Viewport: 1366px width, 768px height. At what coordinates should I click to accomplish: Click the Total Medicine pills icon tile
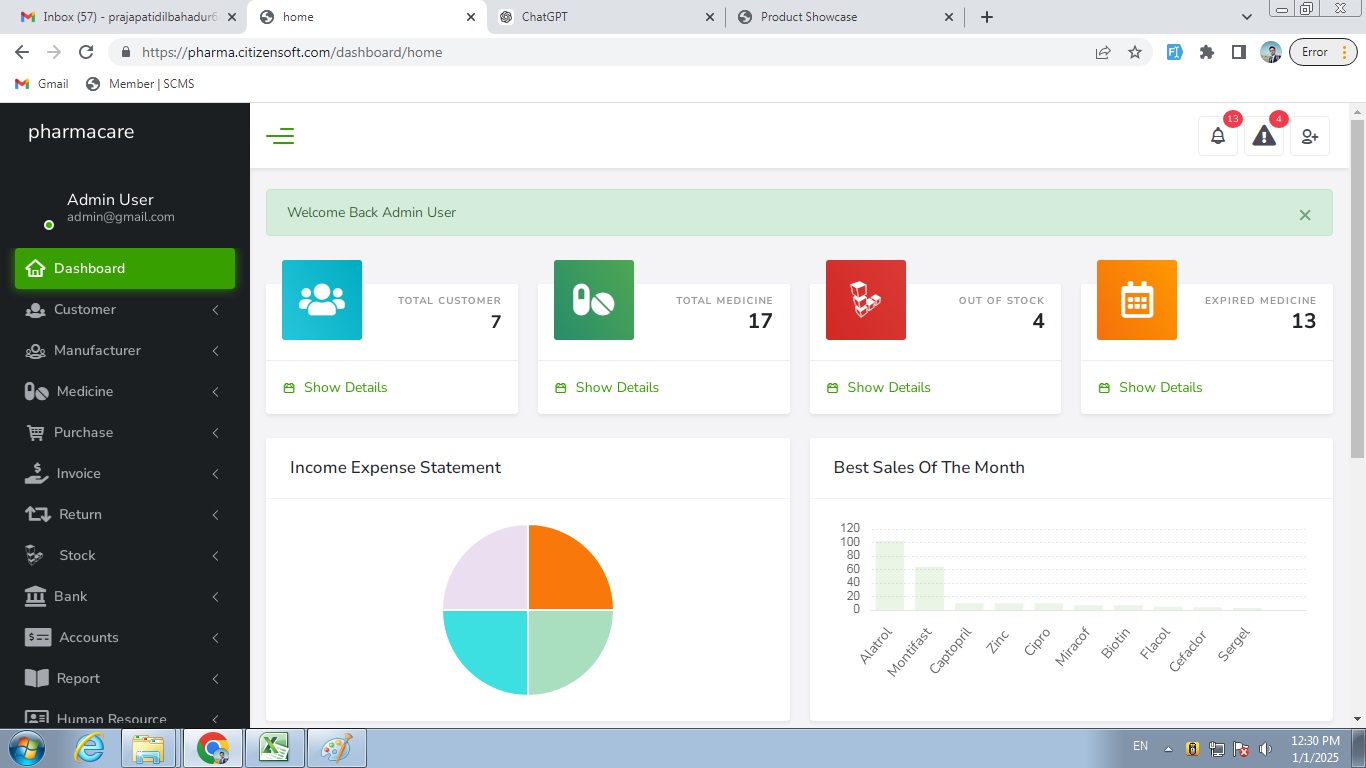point(594,300)
